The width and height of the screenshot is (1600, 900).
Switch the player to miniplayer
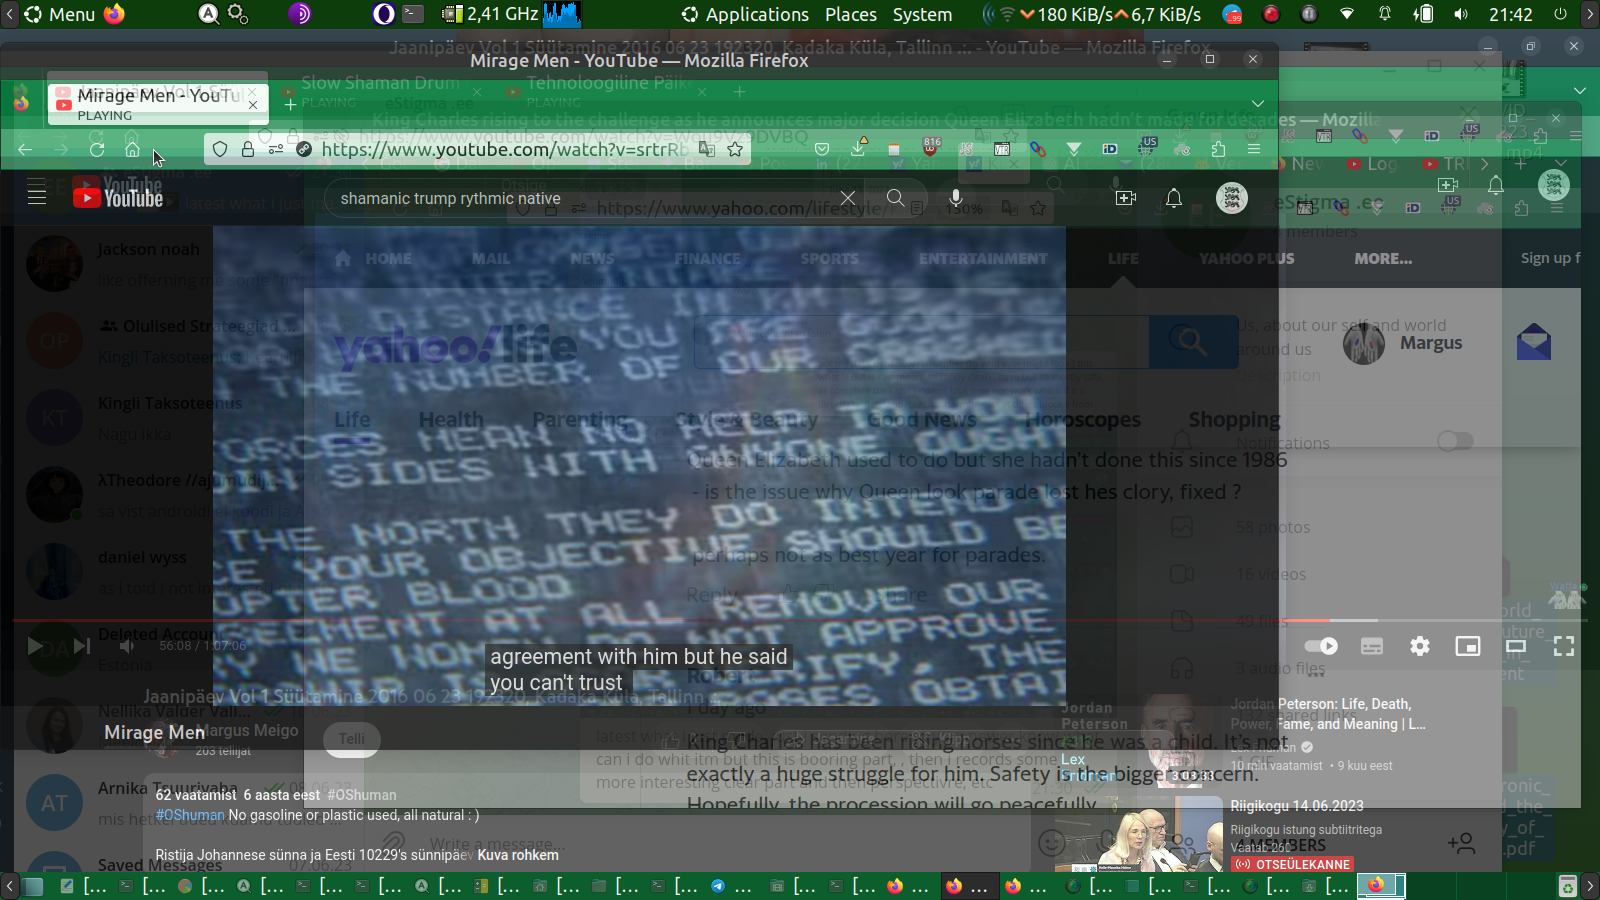[x=1468, y=646]
